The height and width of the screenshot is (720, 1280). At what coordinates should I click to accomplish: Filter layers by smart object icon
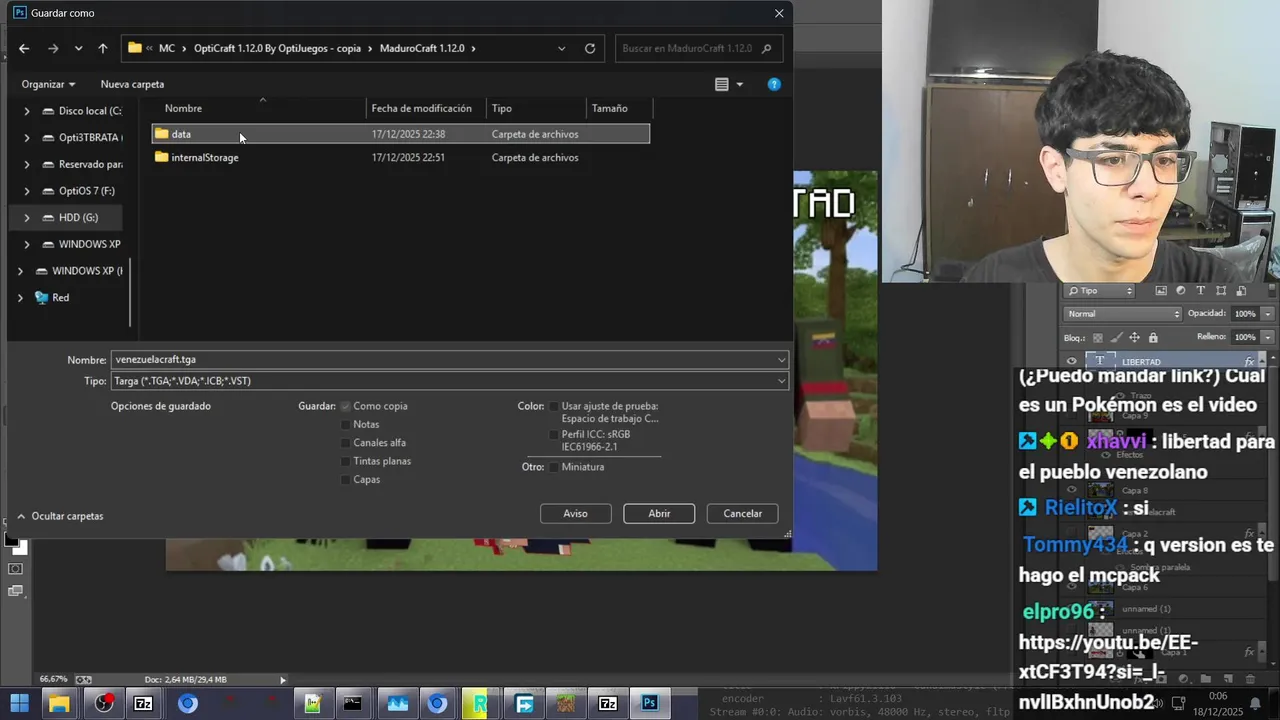(1241, 291)
